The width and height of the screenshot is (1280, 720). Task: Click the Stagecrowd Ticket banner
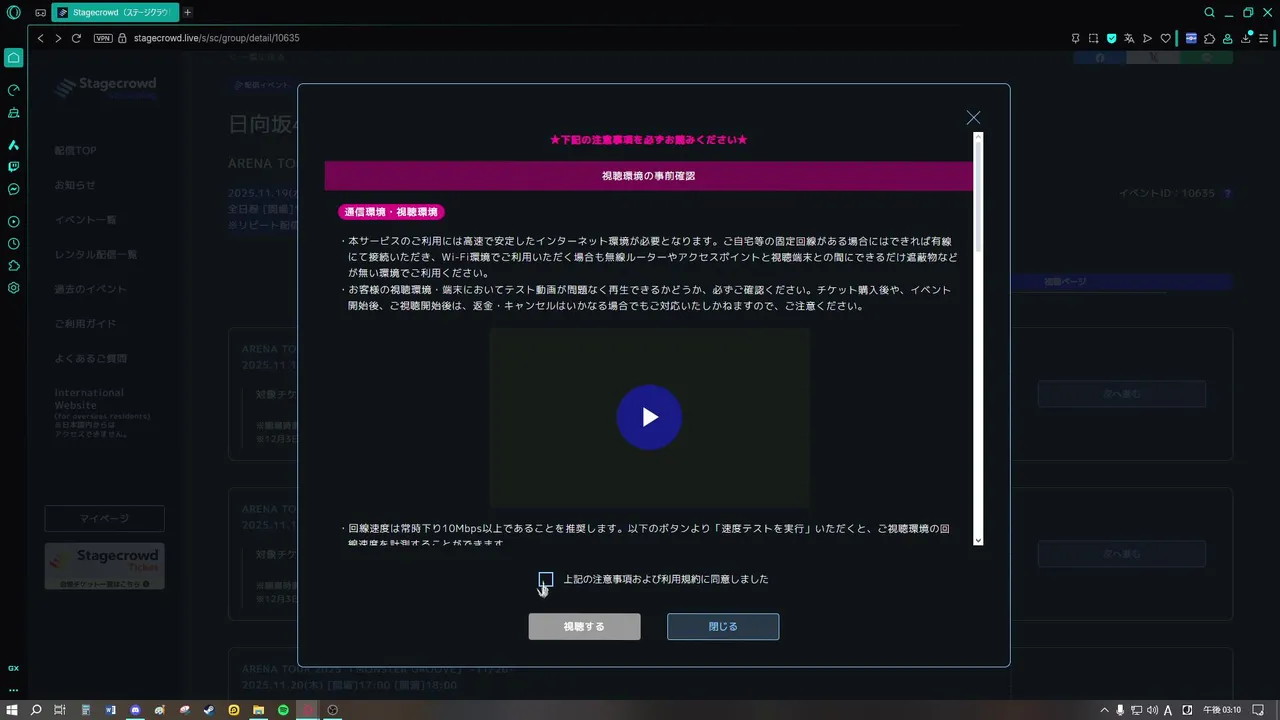[x=105, y=566]
